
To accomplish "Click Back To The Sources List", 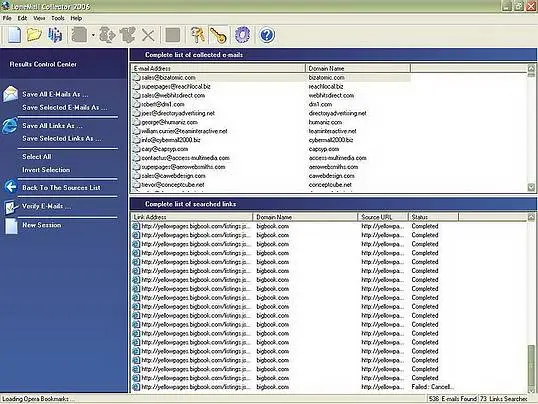I will pos(61,188).
